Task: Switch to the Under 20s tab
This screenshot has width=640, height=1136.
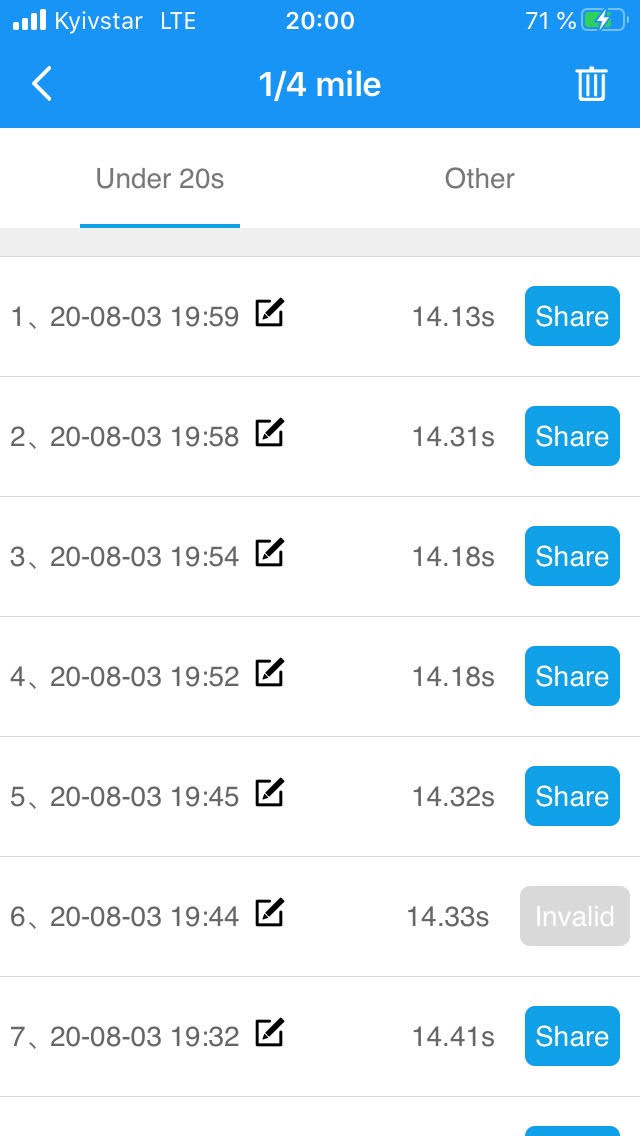Action: coord(160,179)
